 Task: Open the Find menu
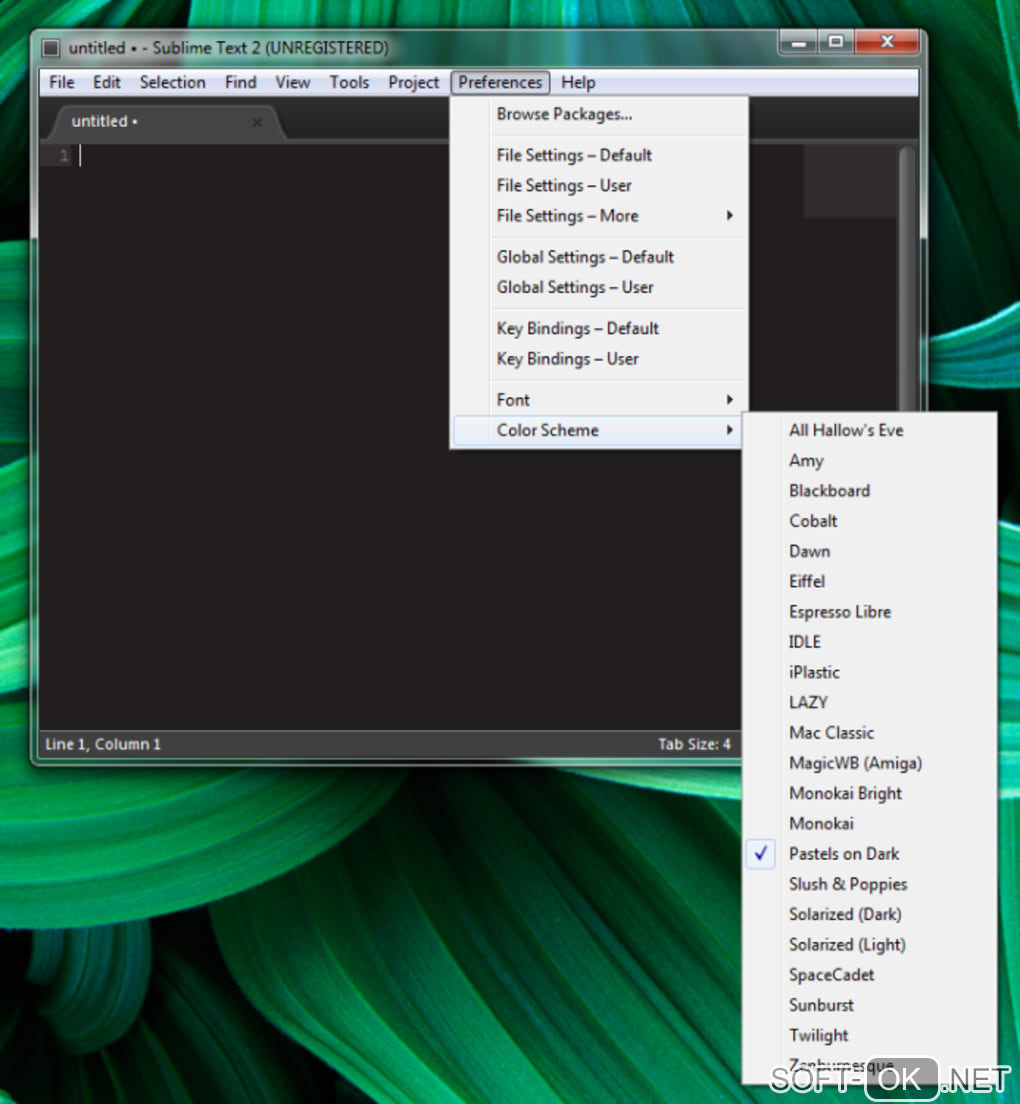click(241, 82)
